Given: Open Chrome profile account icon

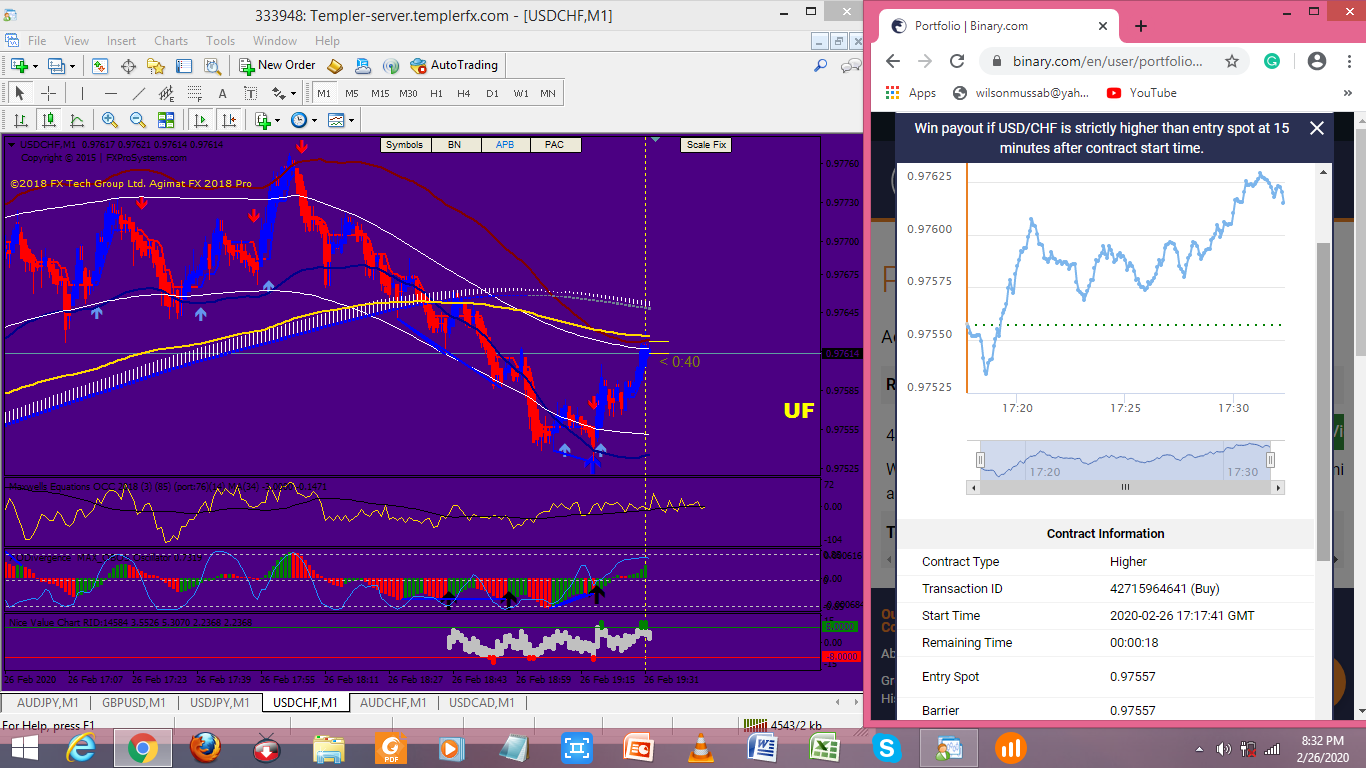Looking at the screenshot, I should (1317, 61).
